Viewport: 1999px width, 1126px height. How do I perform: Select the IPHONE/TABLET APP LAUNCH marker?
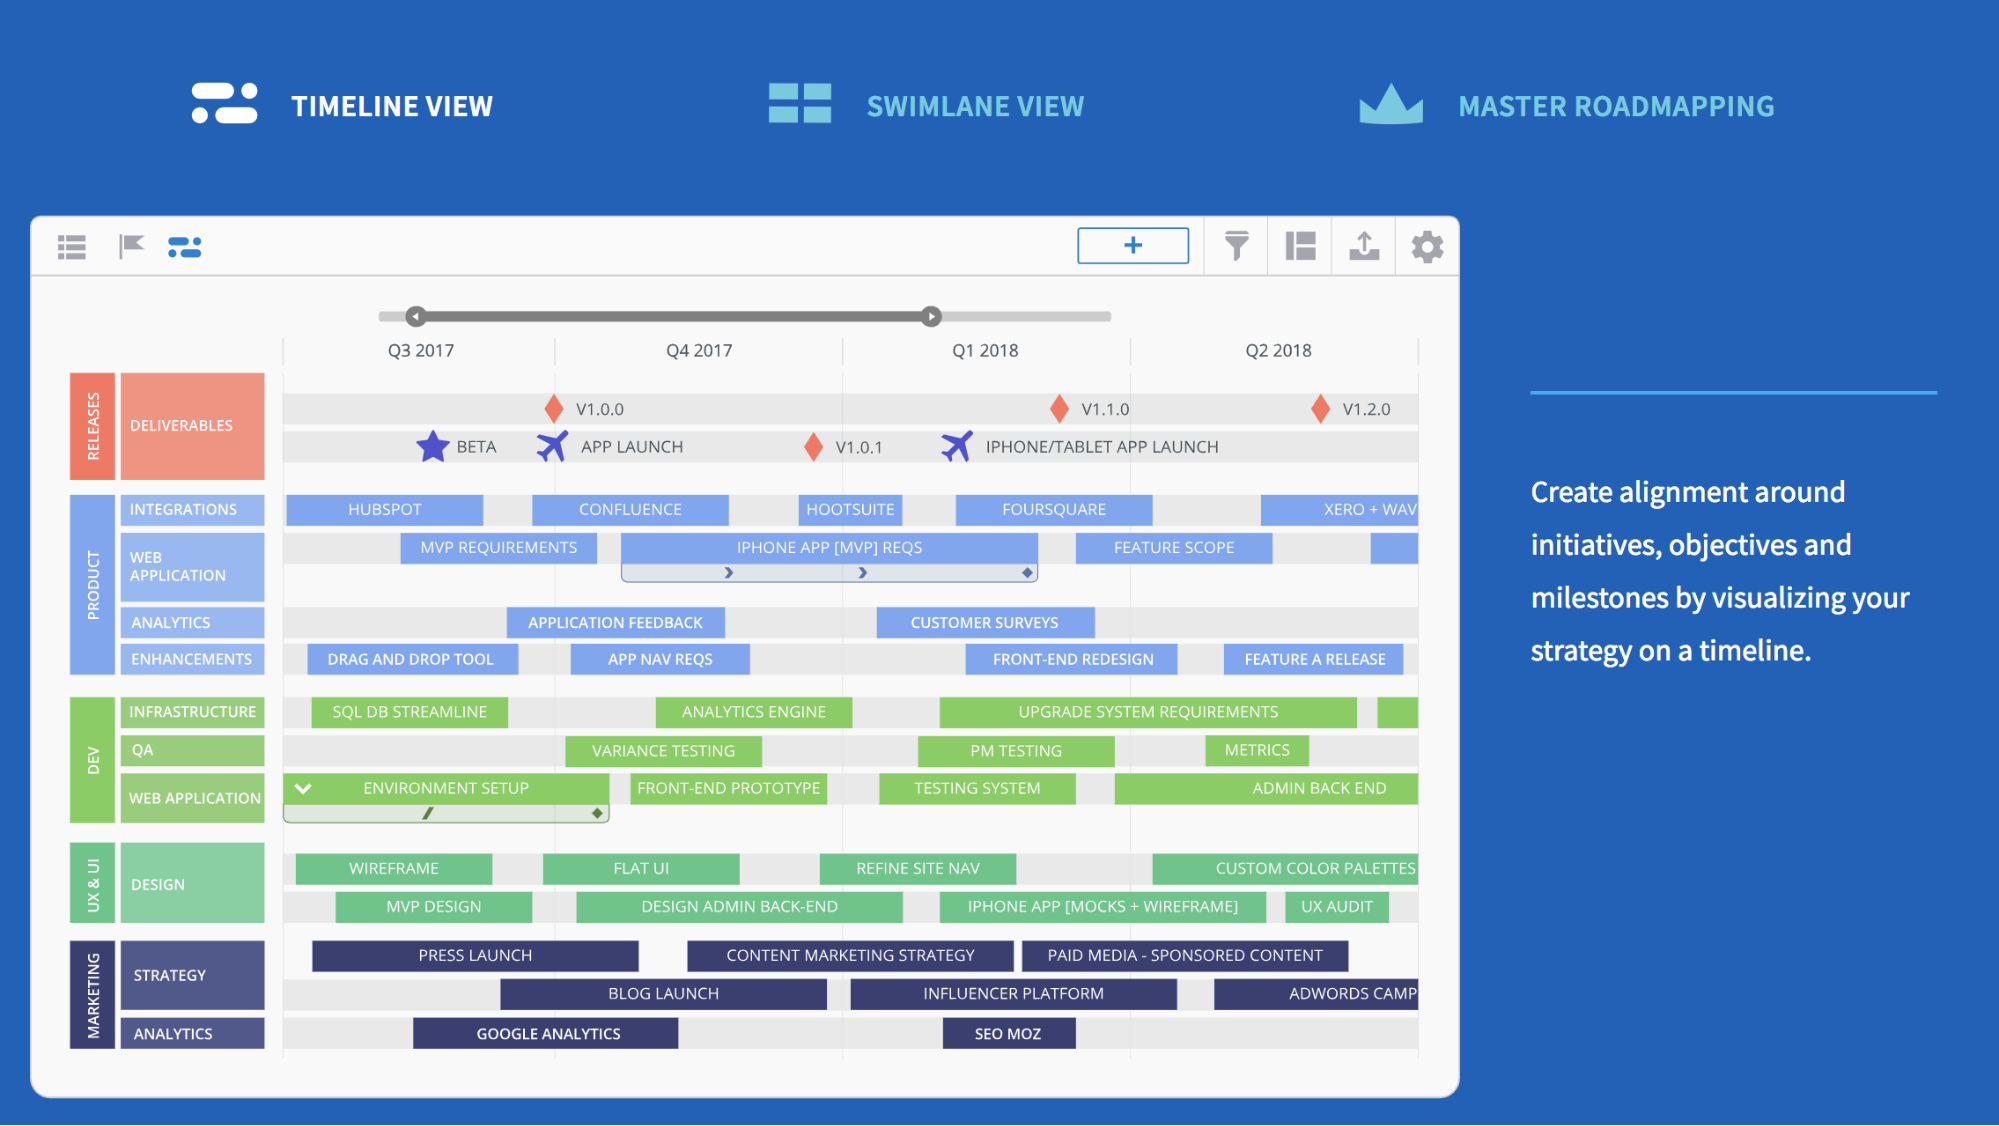(957, 445)
